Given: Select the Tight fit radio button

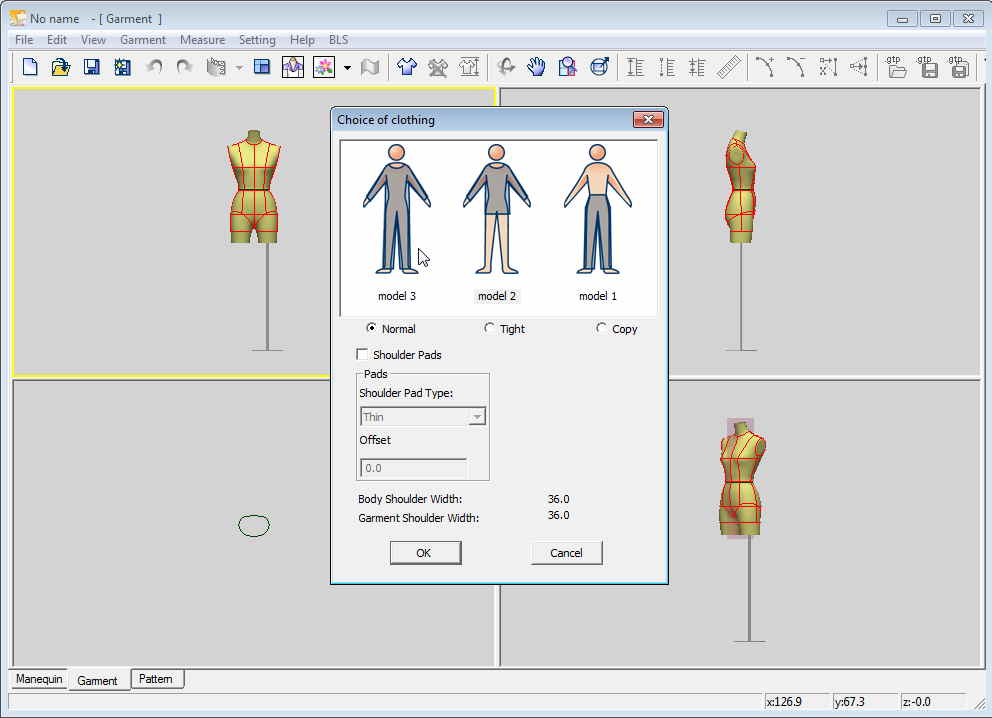Looking at the screenshot, I should [x=489, y=328].
